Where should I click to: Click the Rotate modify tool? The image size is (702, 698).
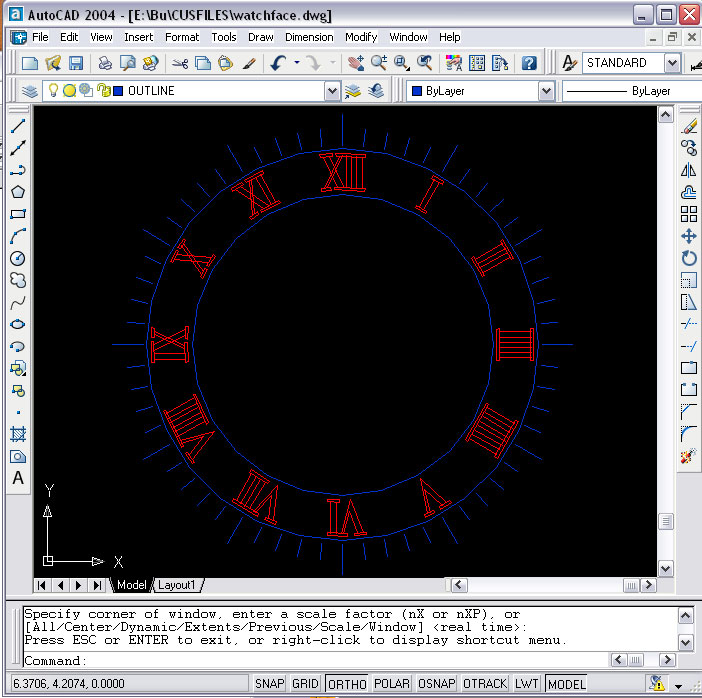[689, 258]
